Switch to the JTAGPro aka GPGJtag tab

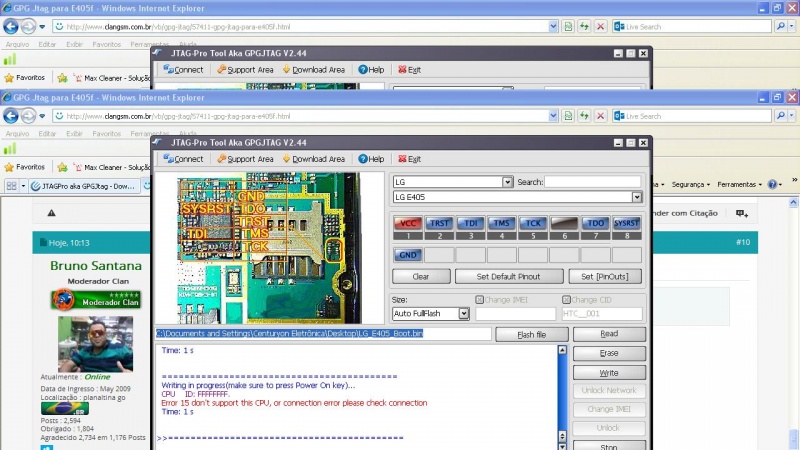tap(84, 186)
